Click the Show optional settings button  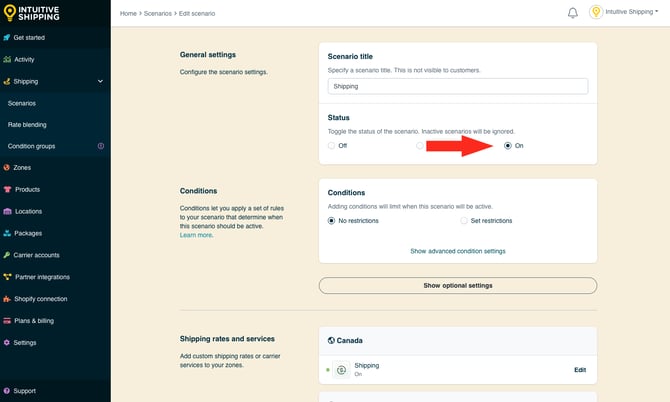point(457,286)
